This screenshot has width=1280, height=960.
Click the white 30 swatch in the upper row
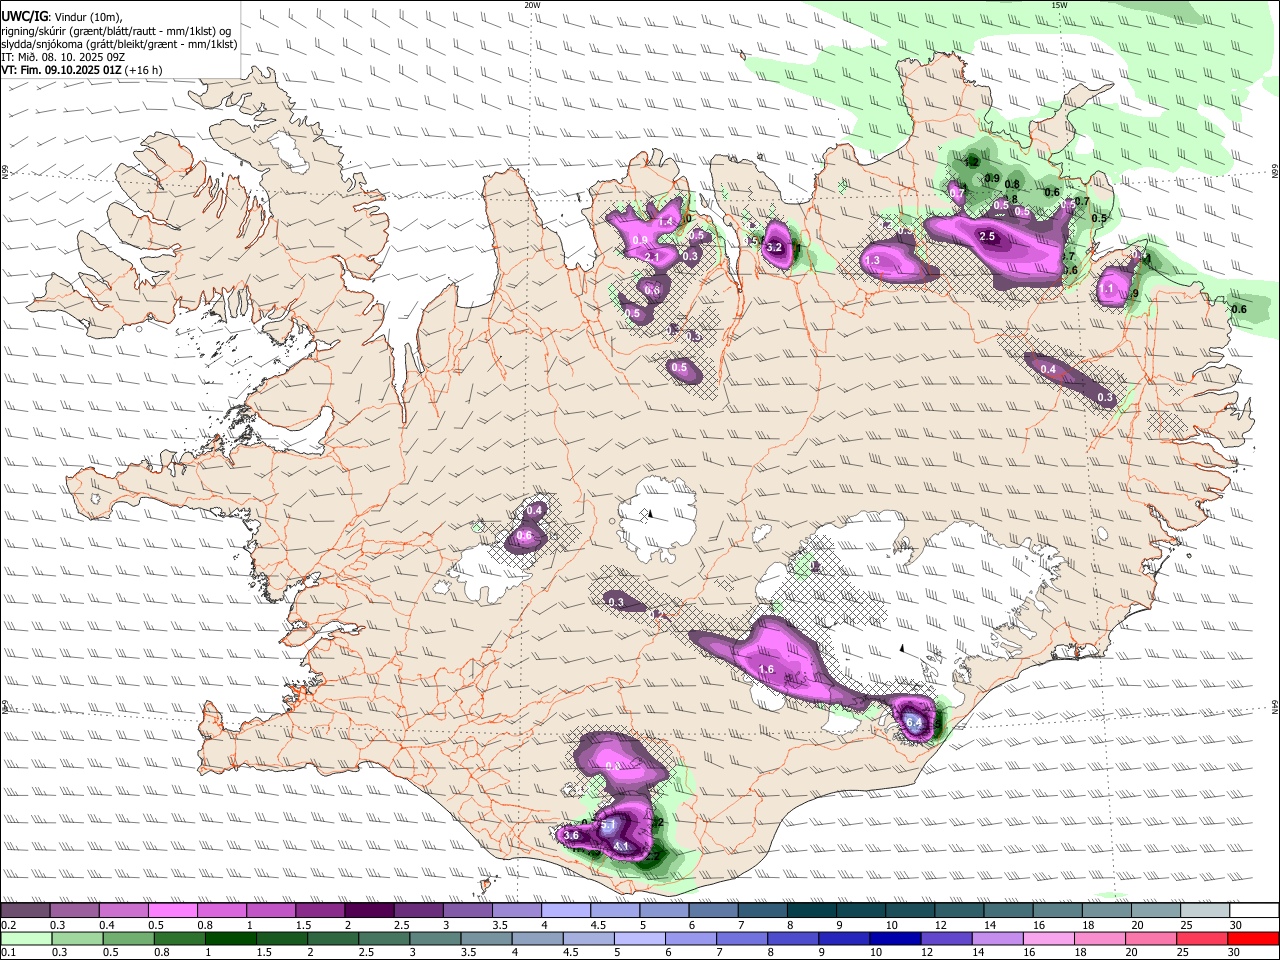pos(1255,910)
